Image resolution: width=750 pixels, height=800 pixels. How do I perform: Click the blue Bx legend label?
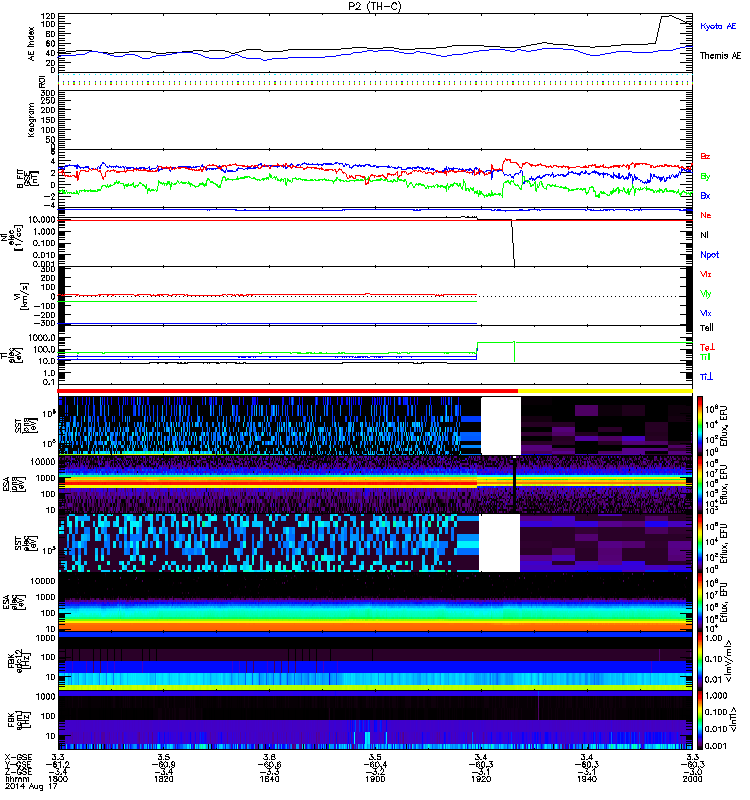click(705, 196)
